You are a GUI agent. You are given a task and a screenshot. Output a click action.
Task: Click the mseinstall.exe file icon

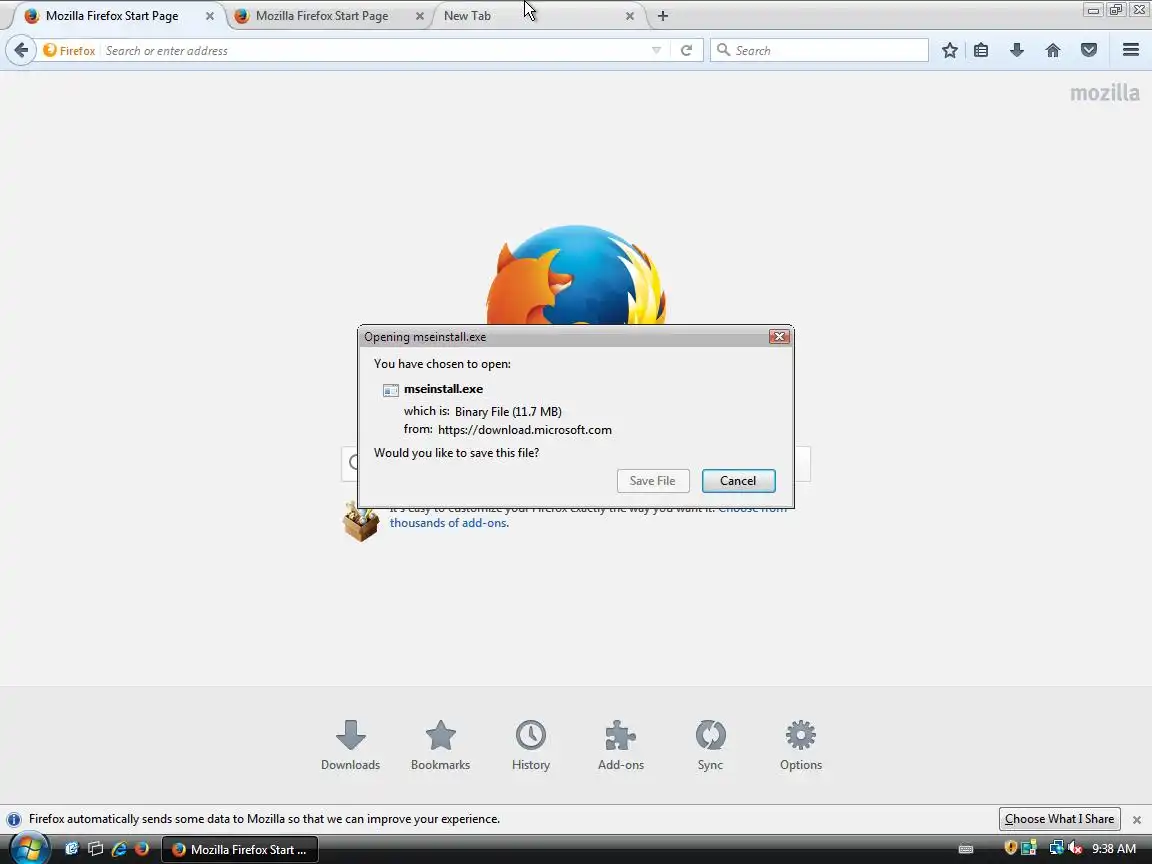coord(391,390)
